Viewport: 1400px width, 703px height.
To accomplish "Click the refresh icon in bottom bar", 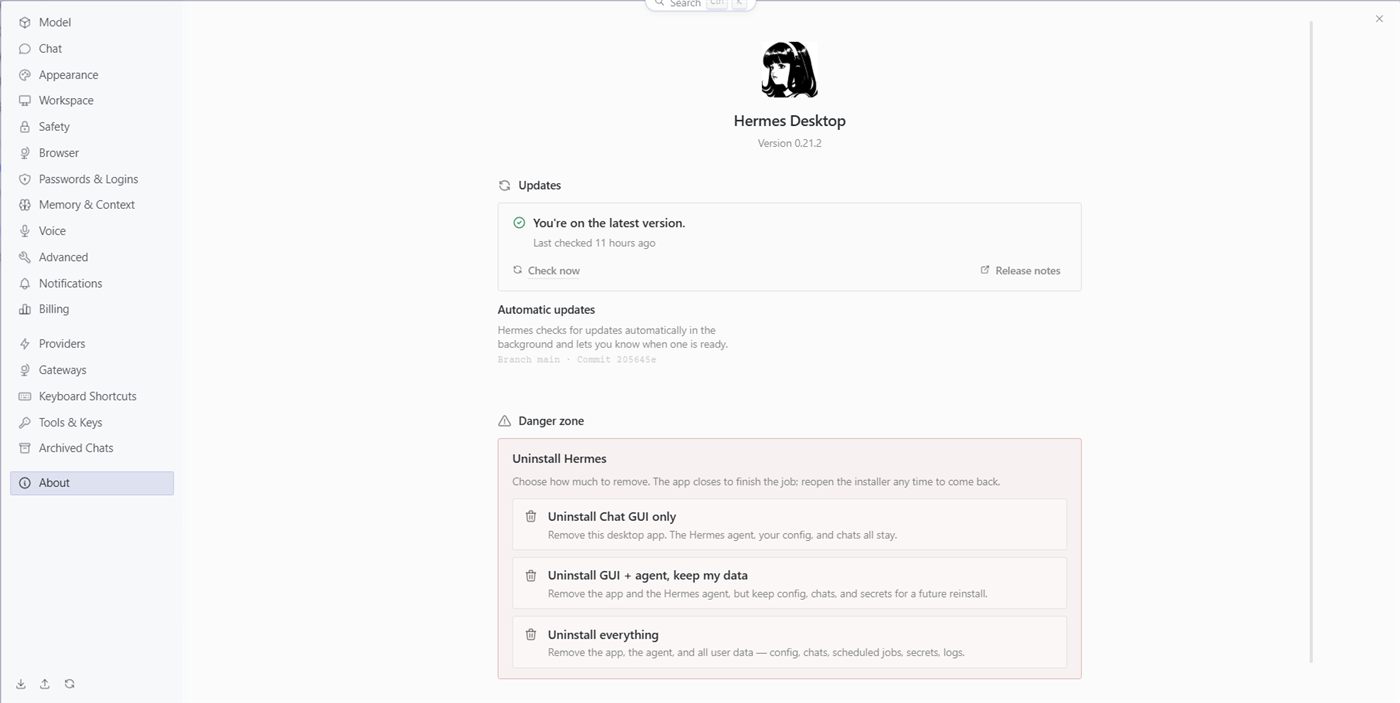I will [69, 684].
